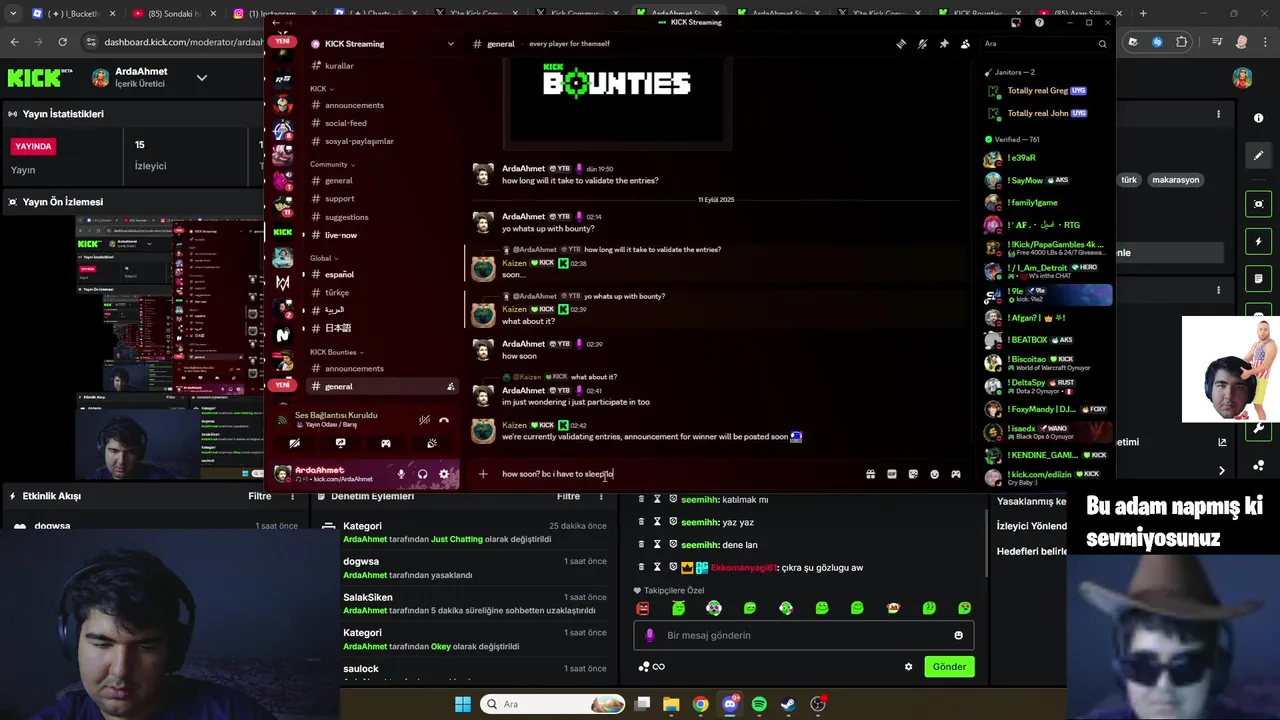Open the ArdaAhmet account dropdown in Kick header

point(201,78)
